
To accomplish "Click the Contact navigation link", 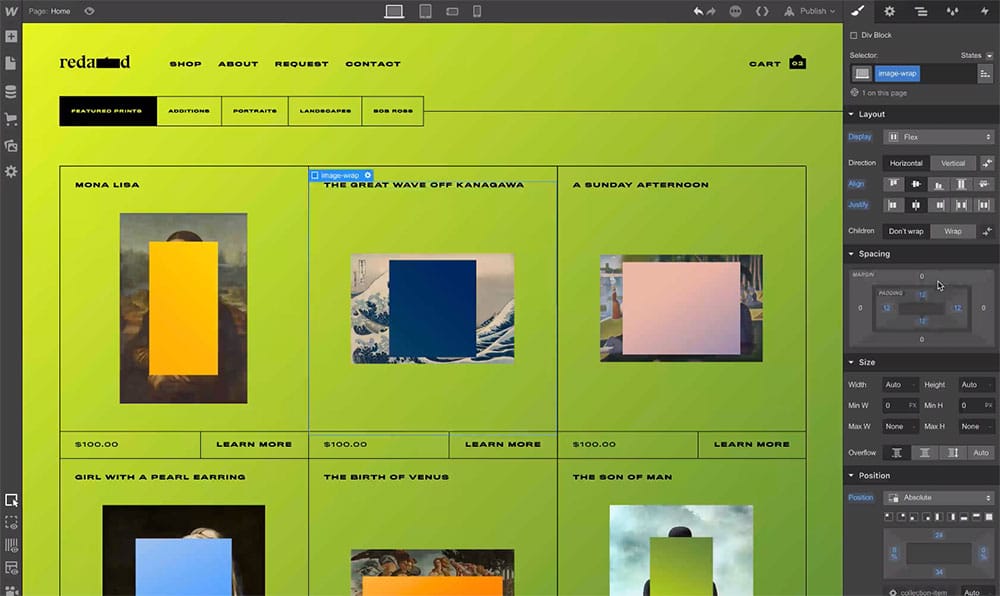I will (373, 64).
